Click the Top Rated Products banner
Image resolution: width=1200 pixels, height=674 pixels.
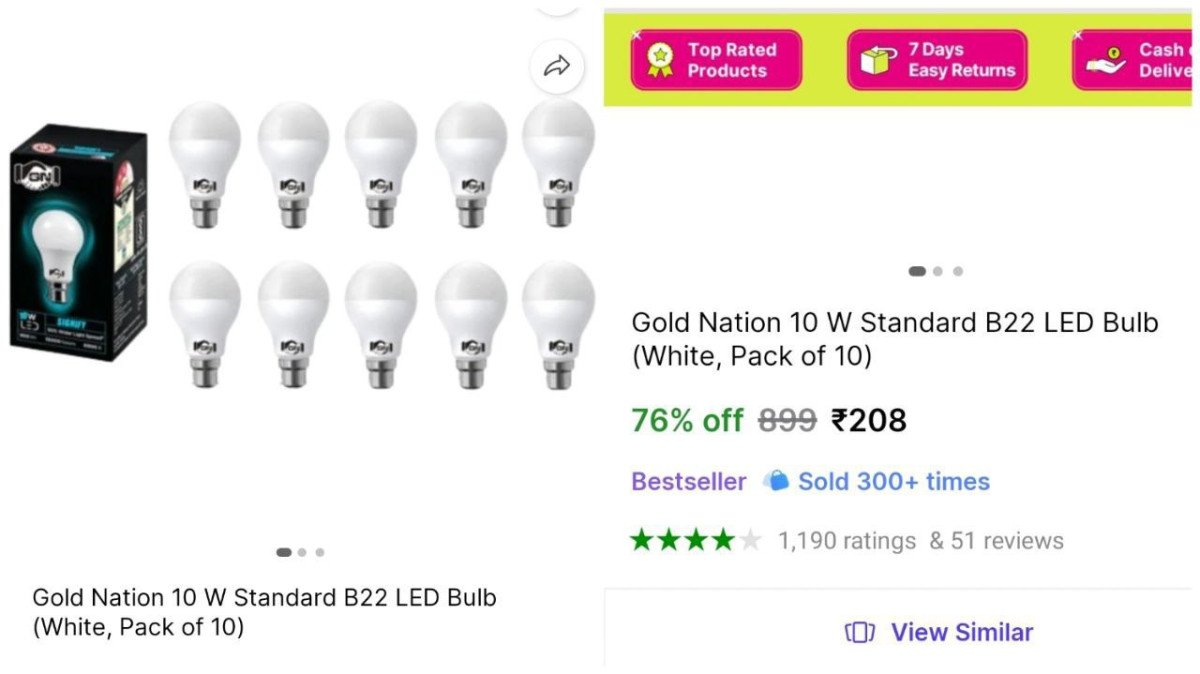[x=716, y=60]
